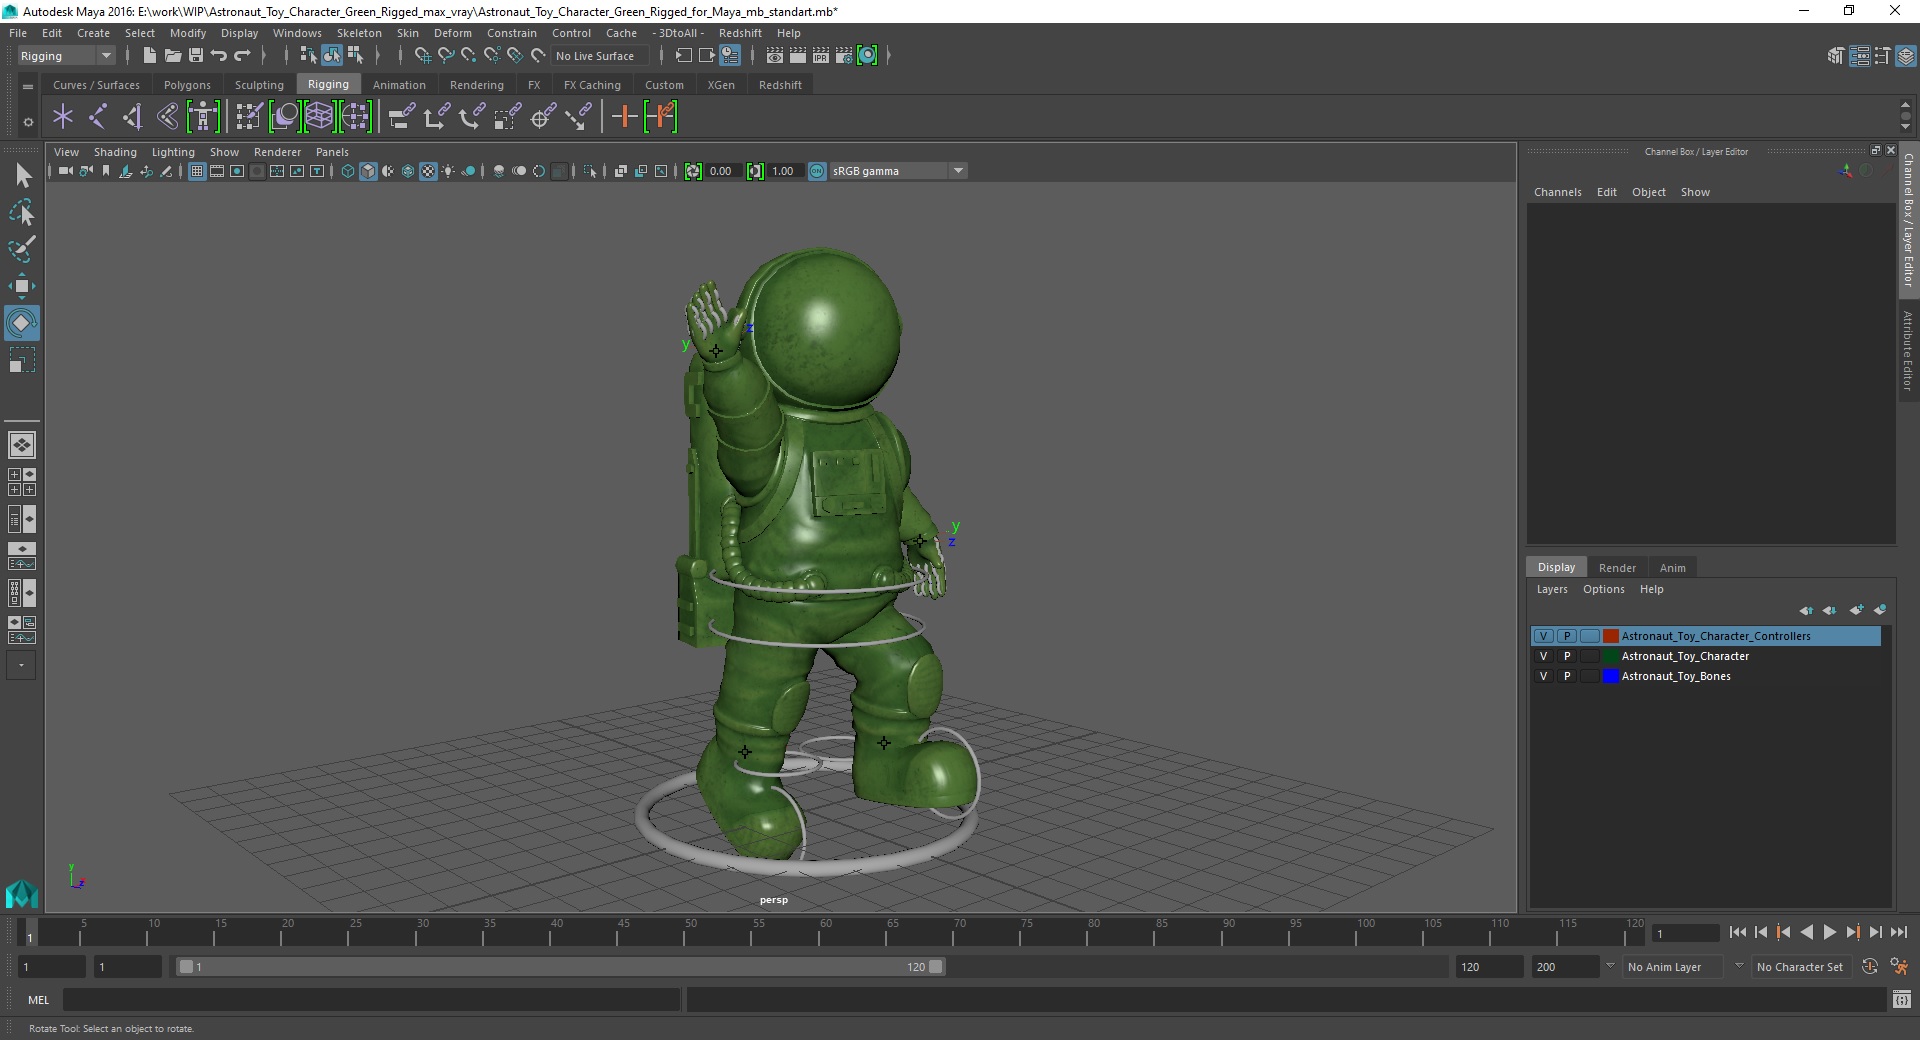The image size is (1920, 1040).
Task: Activate the Lasso Select tool
Action: pyautogui.click(x=22, y=212)
